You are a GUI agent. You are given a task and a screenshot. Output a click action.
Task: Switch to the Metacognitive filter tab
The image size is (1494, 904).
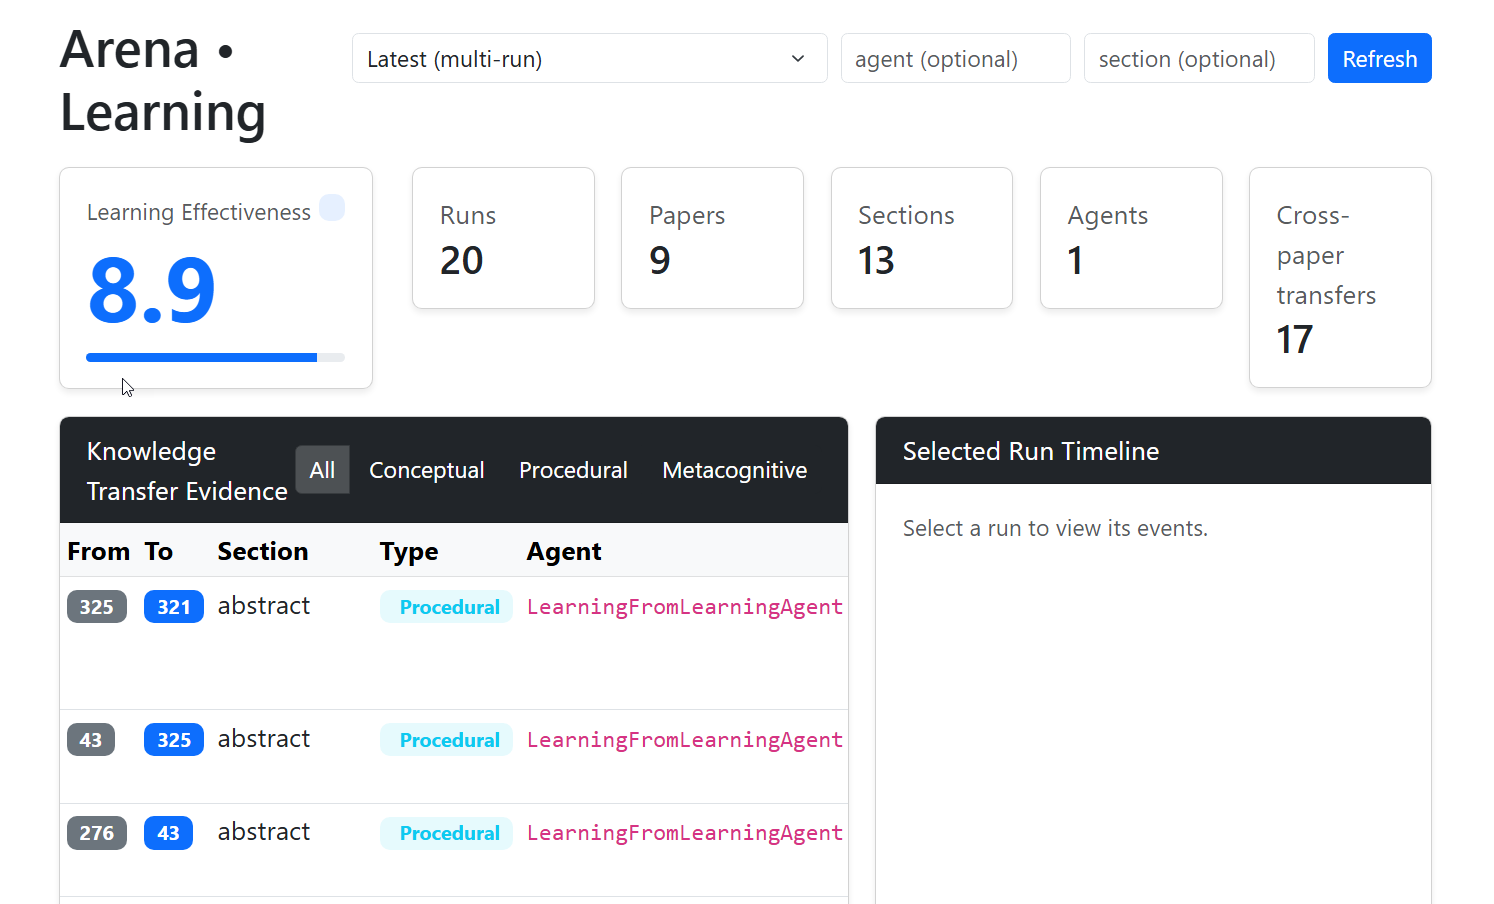734,470
